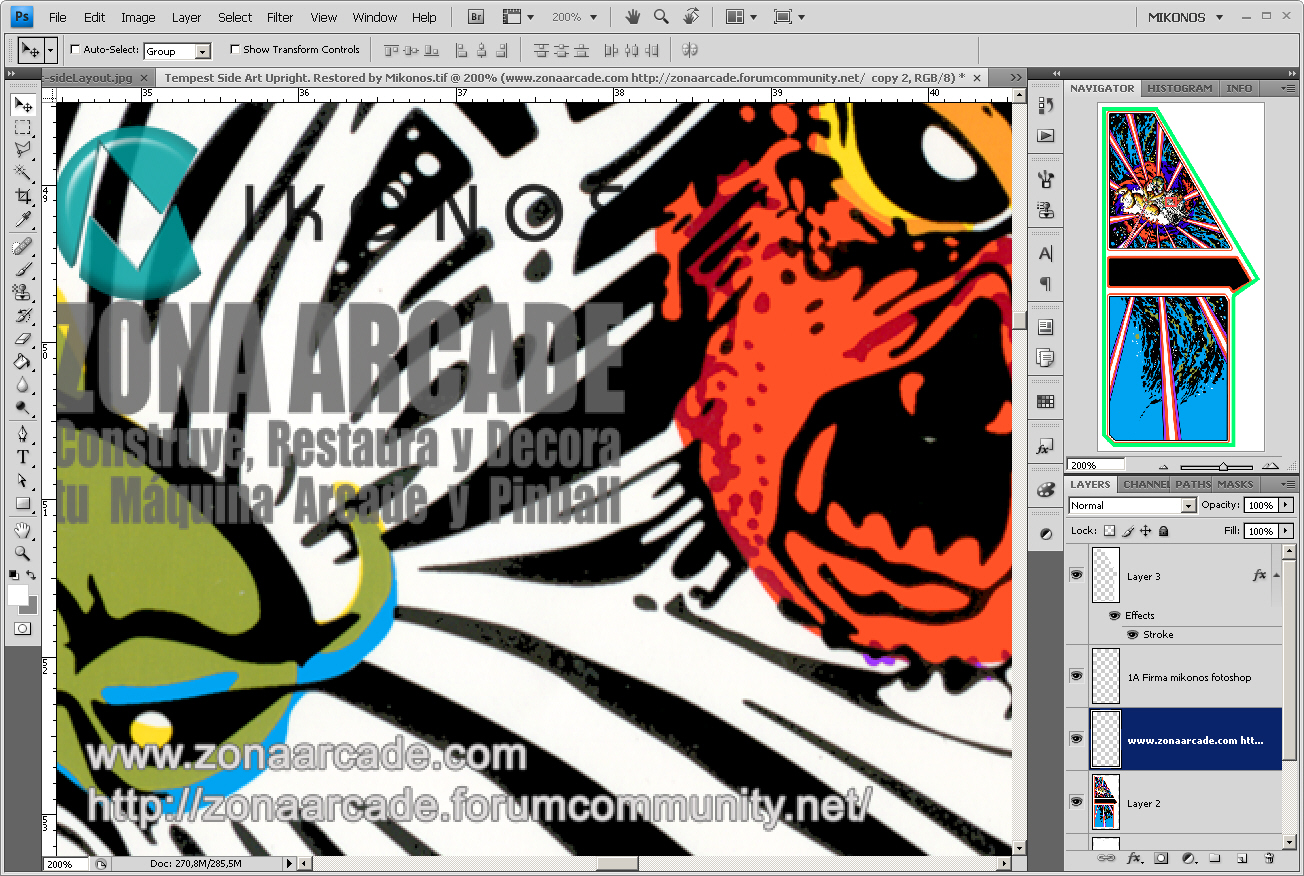Open the Filter menu
This screenshot has width=1304, height=876.
[x=280, y=17]
